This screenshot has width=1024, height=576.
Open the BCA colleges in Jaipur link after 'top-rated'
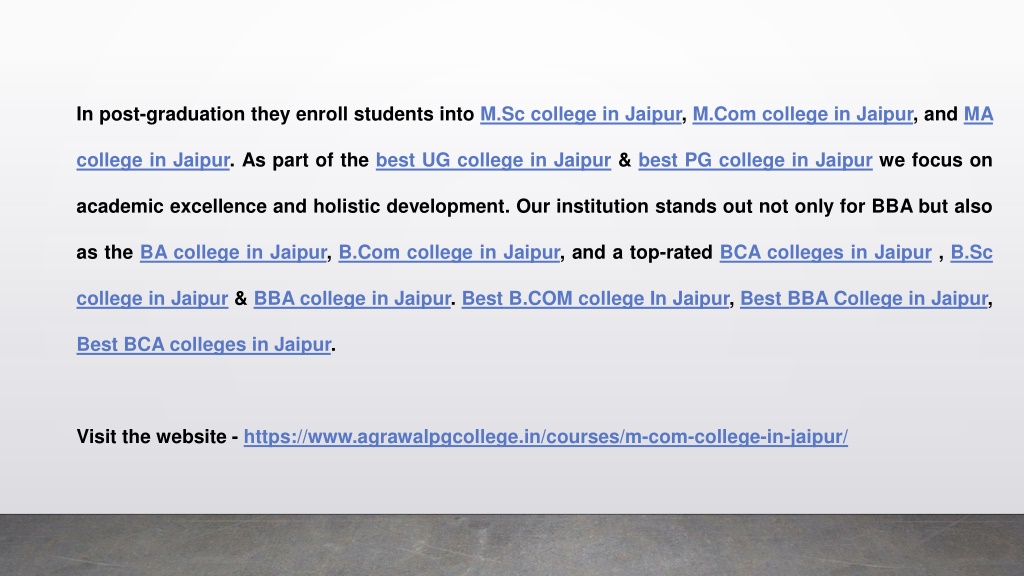coord(825,252)
